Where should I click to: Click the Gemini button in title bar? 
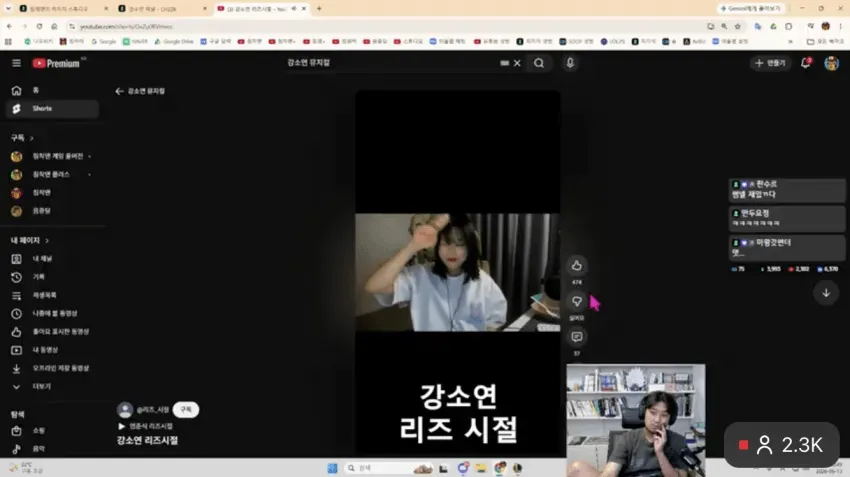pos(751,9)
